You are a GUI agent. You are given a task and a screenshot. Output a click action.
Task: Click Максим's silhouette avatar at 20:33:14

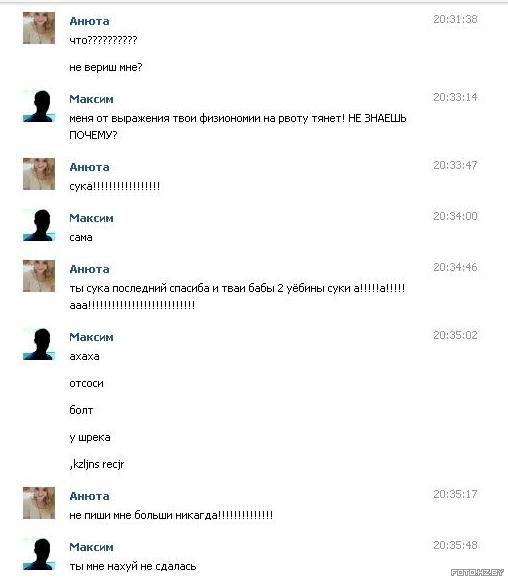(39, 106)
